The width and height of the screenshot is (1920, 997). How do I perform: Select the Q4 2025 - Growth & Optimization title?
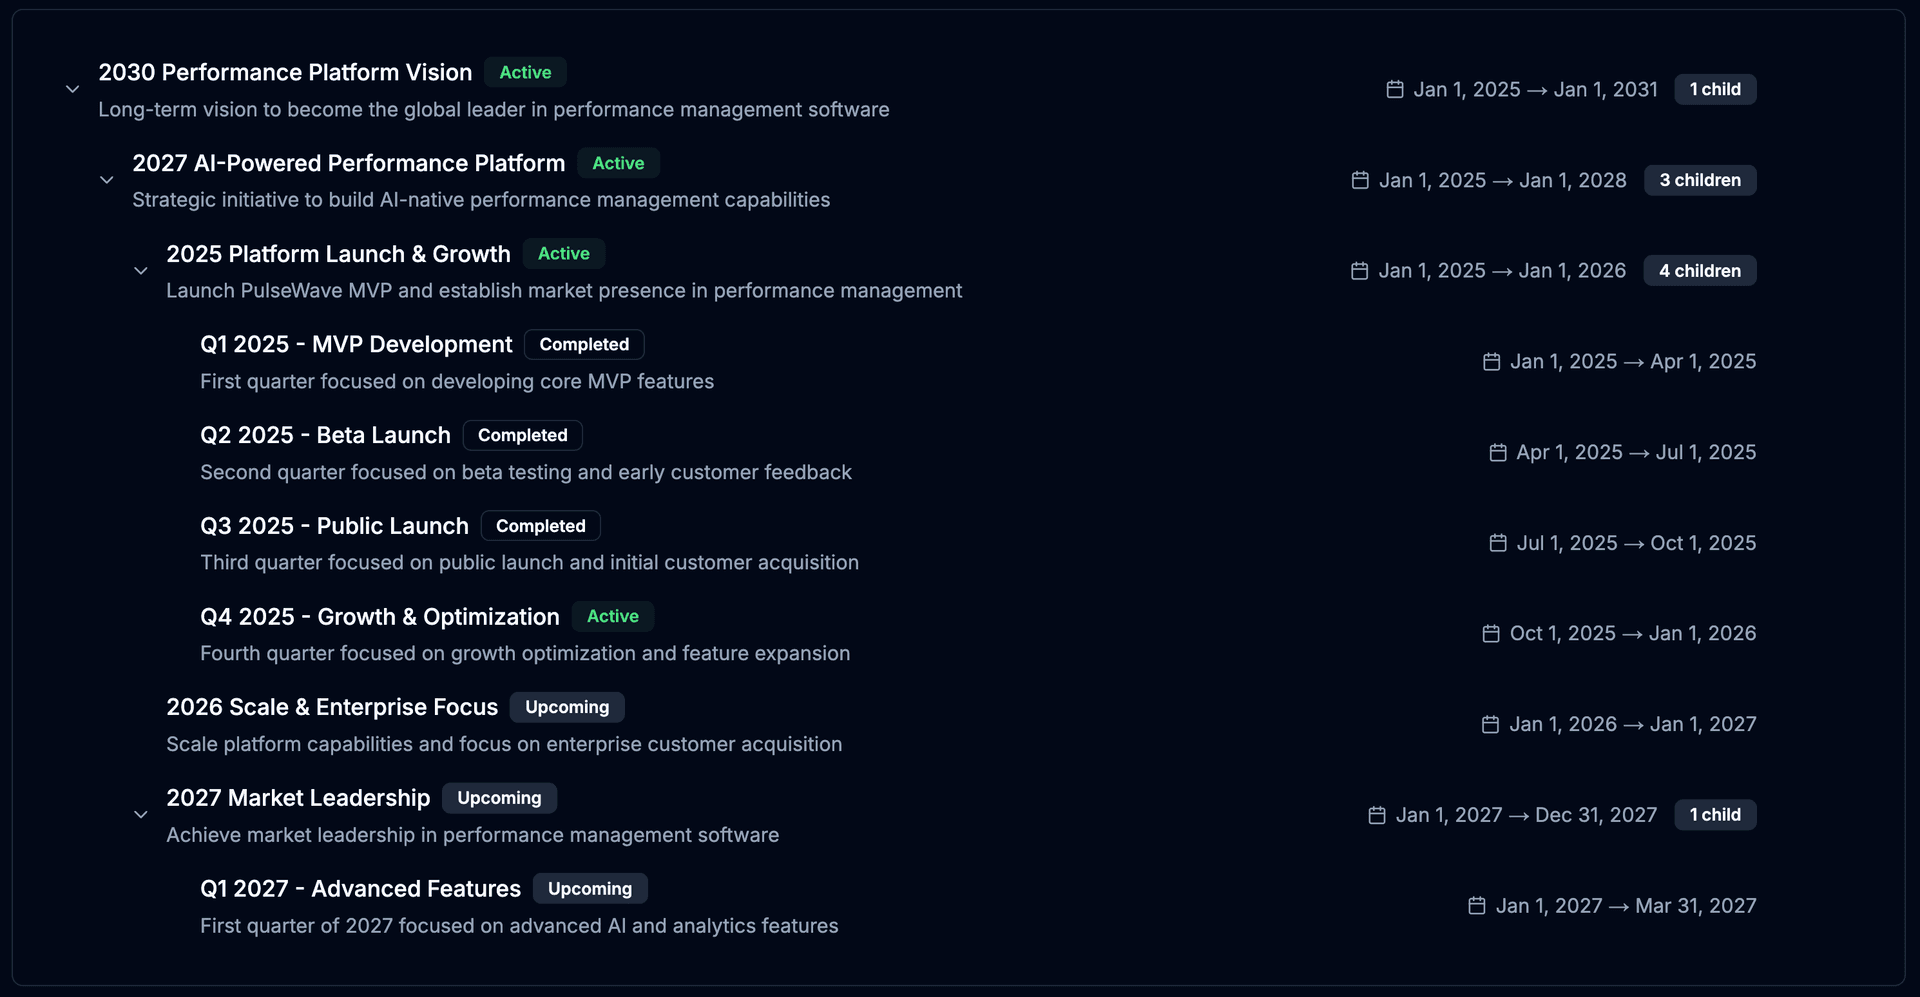pos(380,616)
